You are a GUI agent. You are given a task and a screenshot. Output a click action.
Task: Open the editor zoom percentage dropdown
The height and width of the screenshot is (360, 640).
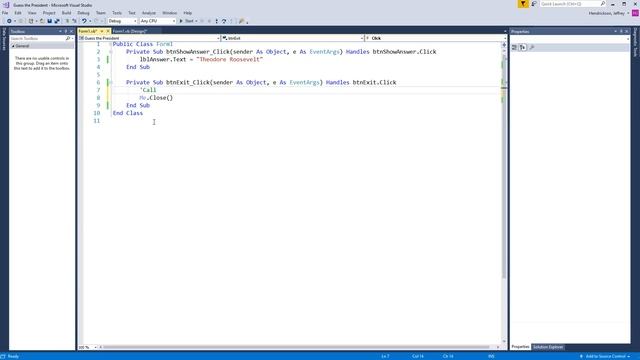click(x=88, y=347)
